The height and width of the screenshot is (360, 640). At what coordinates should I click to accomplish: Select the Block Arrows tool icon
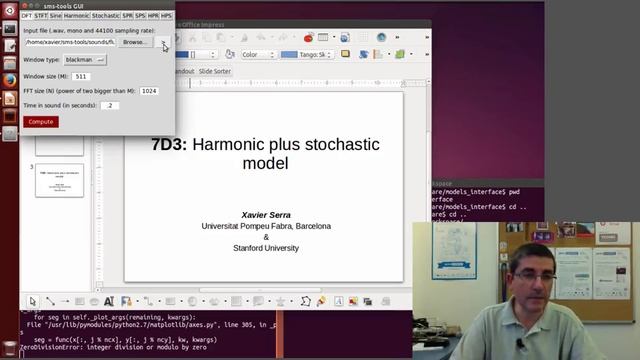(214, 302)
